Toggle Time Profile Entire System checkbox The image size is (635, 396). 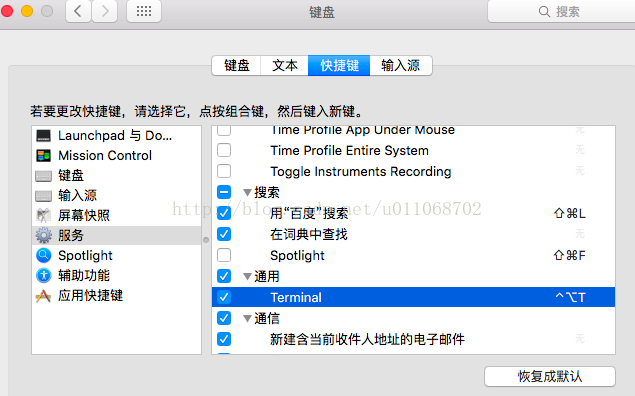tap(224, 150)
